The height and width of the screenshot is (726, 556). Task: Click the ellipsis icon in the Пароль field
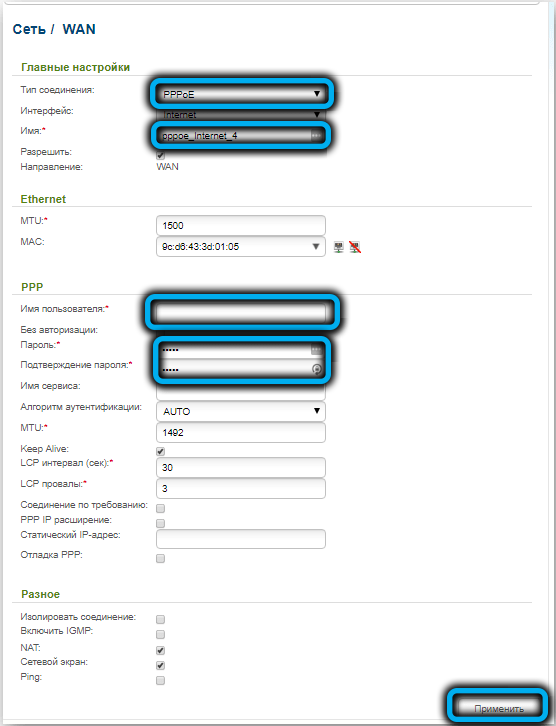[x=316, y=349]
